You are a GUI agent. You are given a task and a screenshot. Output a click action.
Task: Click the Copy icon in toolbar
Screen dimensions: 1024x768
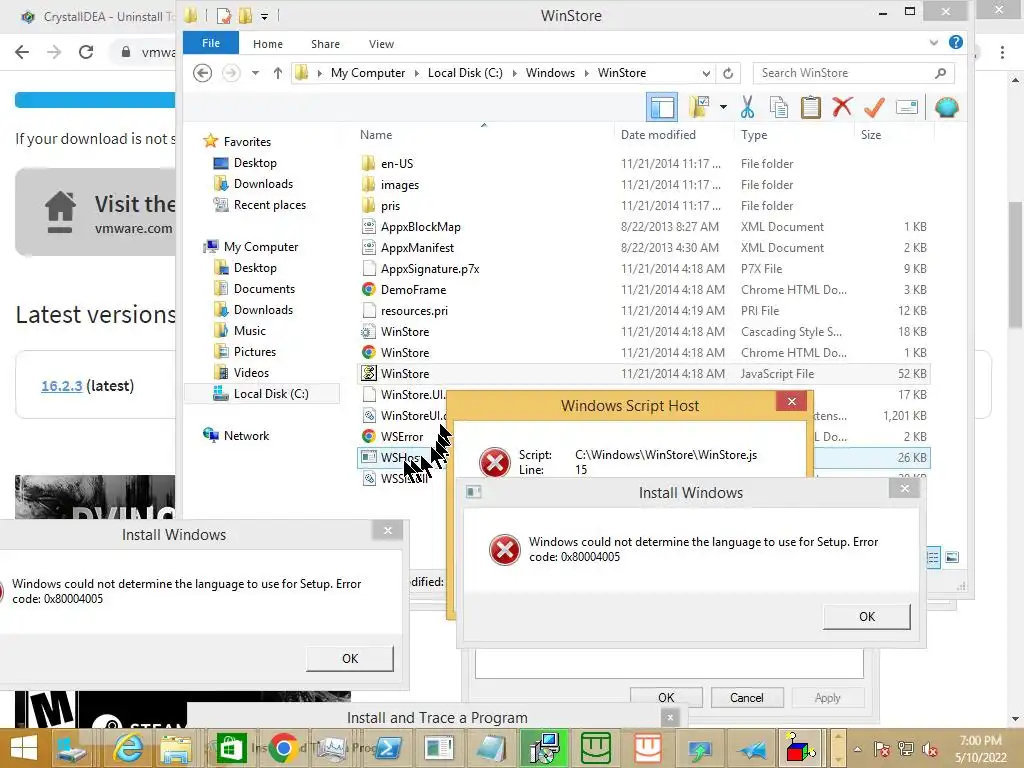pos(778,107)
